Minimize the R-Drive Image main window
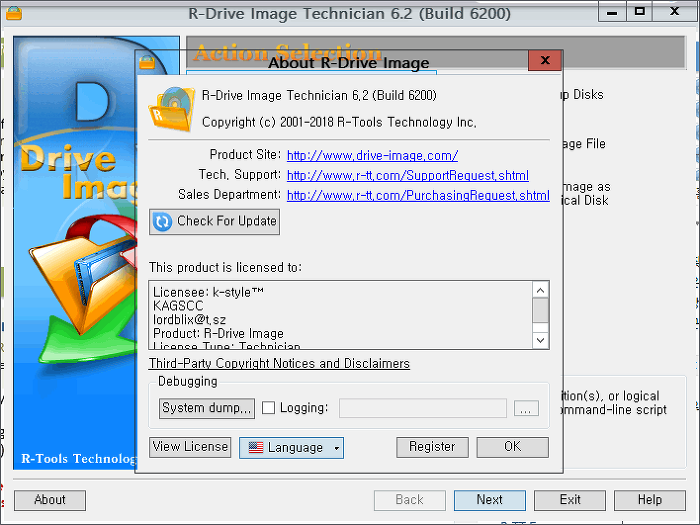This screenshot has height=525, width=700. pos(612,12)
